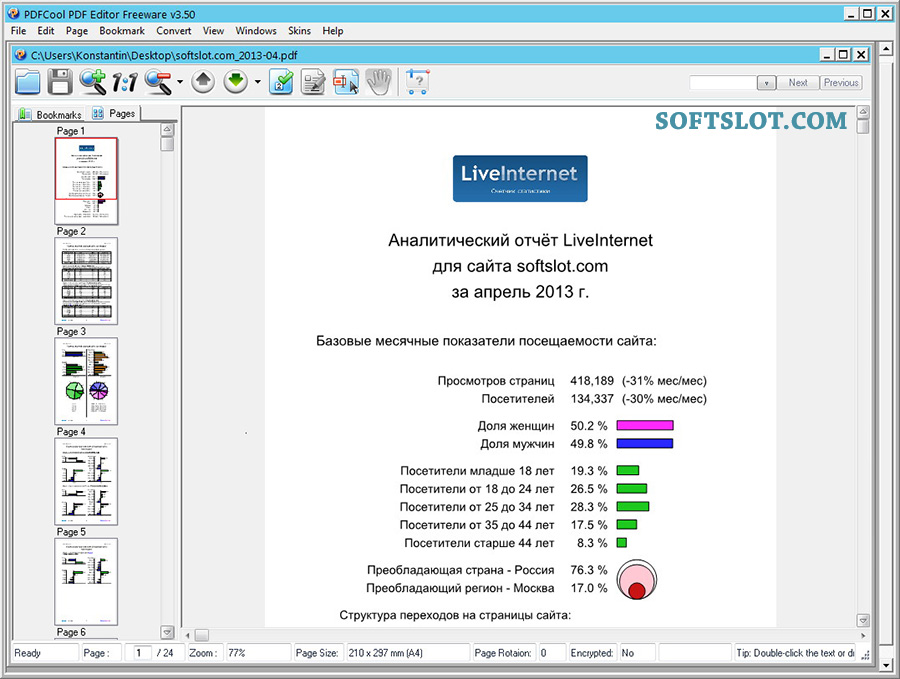
Task: Click the horizontal scrollbar left arrow
Action: click(188, 635)
